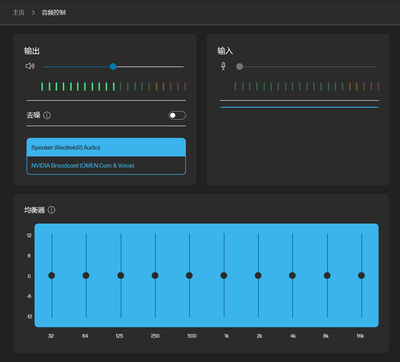Screen dimensions: 400x362
Task: Select NVIDIA Broadcast (OMEN Cam & Voice) device
Action: pyautogui.click(x=106, y=165)
